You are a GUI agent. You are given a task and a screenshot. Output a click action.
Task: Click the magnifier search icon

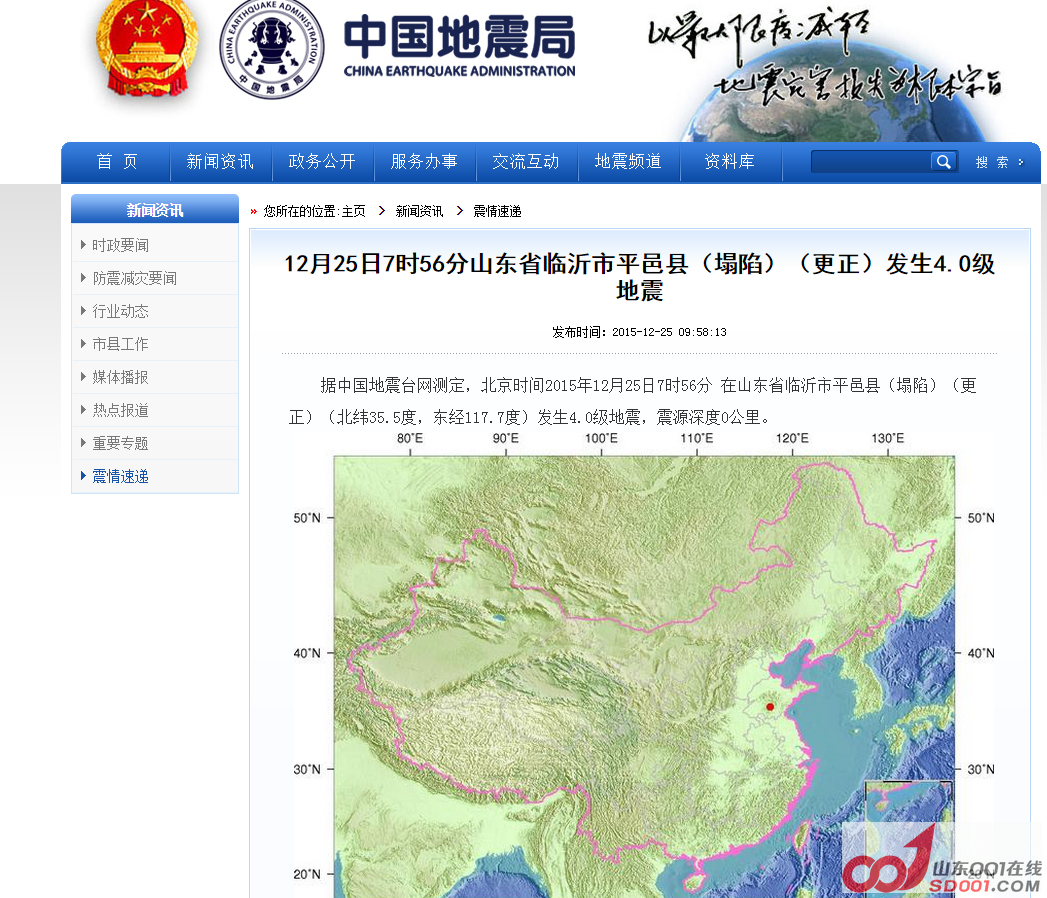point(943,161)
